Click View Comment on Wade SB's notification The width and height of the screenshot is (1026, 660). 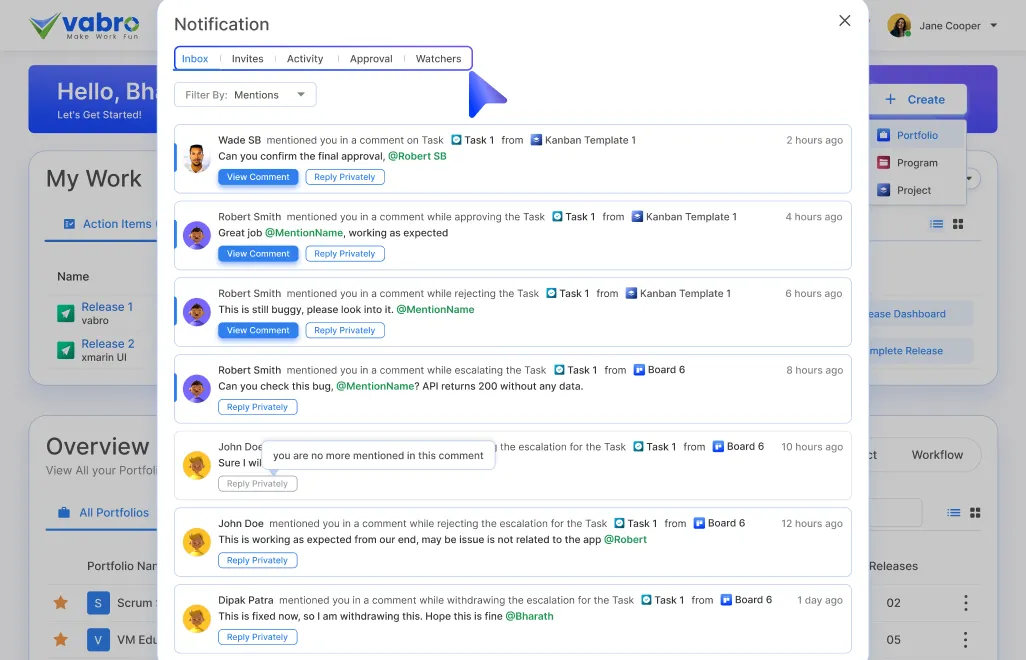tap(257, 176)
